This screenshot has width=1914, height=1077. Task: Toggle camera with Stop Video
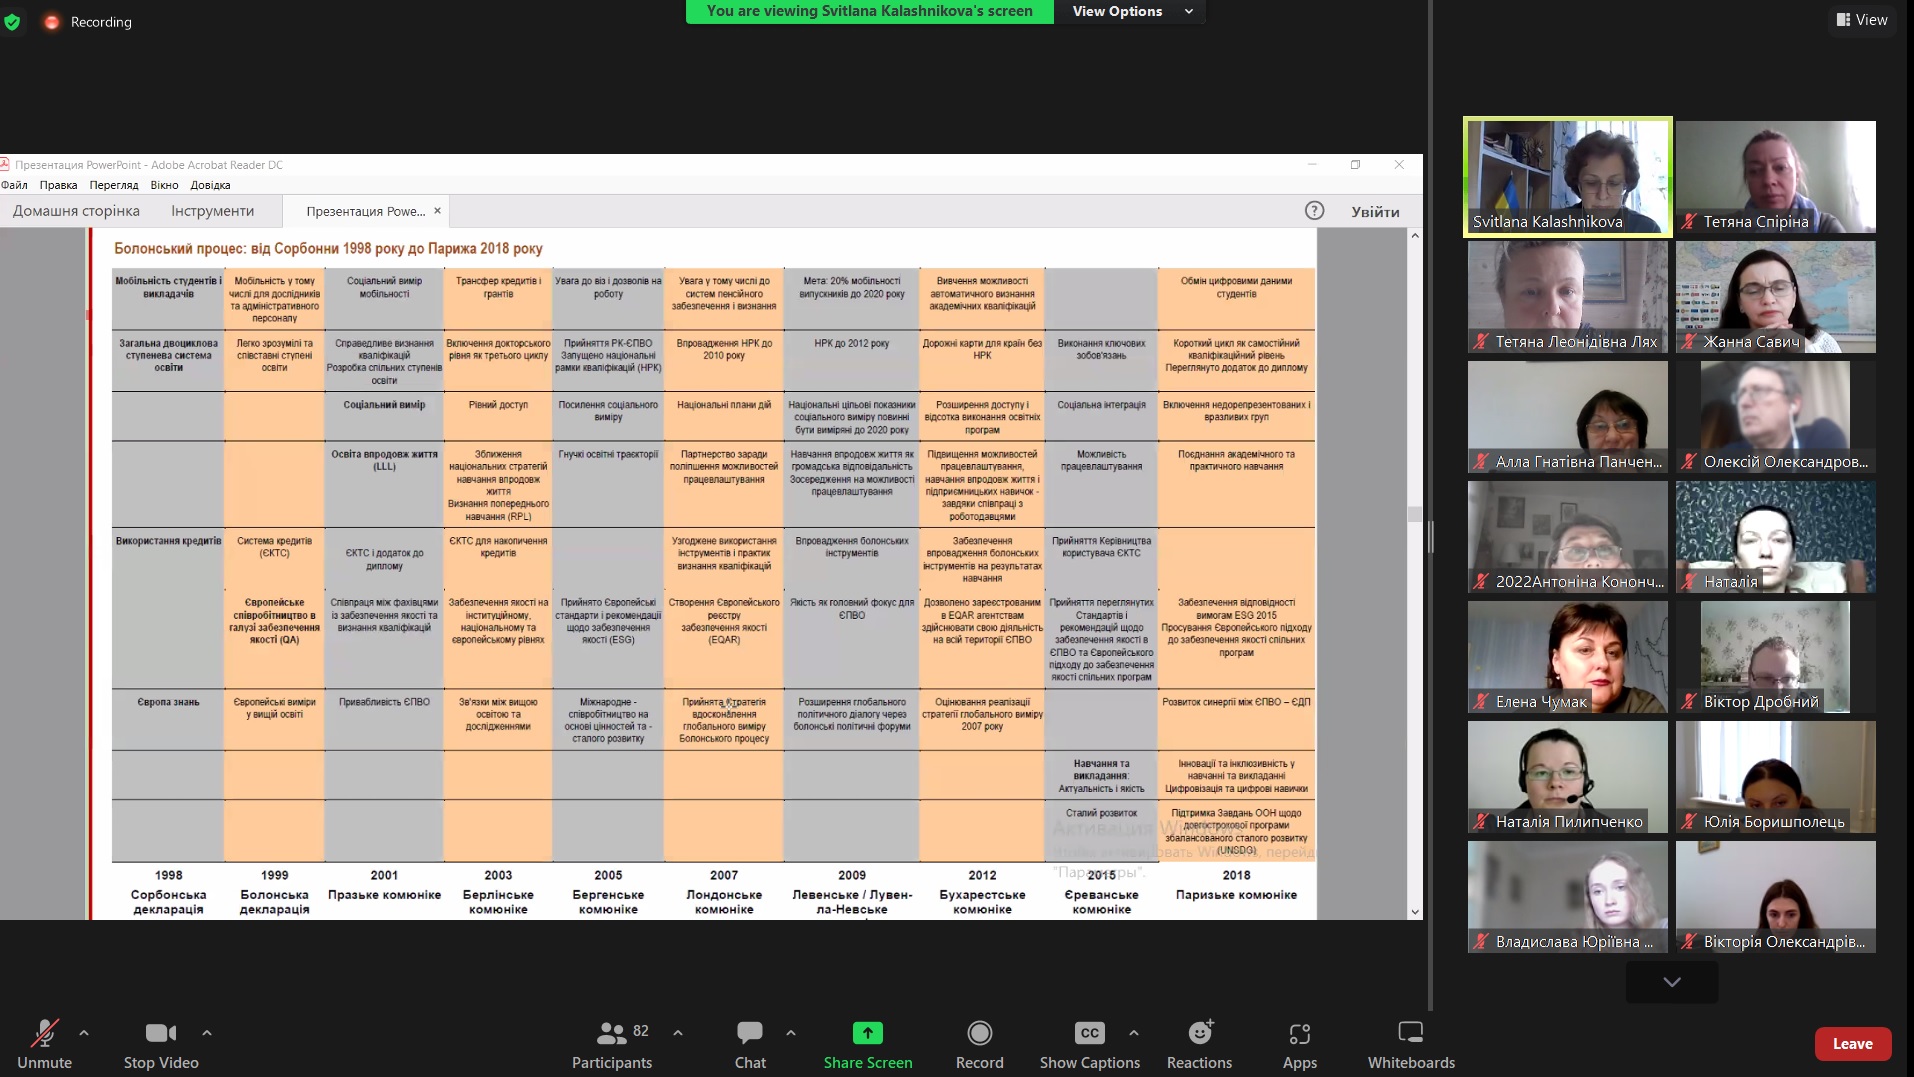(160, 1033)
